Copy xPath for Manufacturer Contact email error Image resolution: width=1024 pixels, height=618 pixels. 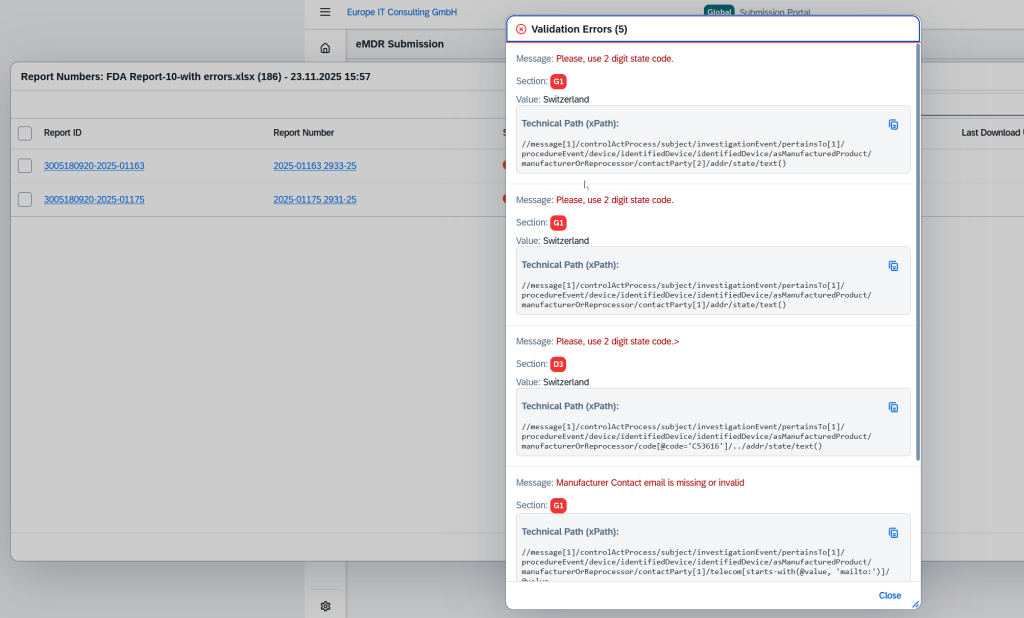tap(893, 533)
